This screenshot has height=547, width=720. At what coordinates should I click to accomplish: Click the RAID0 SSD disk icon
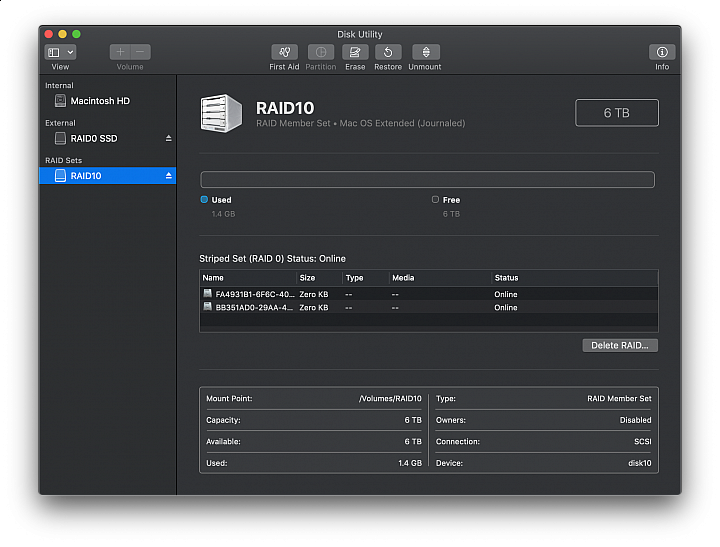(60, 138)
